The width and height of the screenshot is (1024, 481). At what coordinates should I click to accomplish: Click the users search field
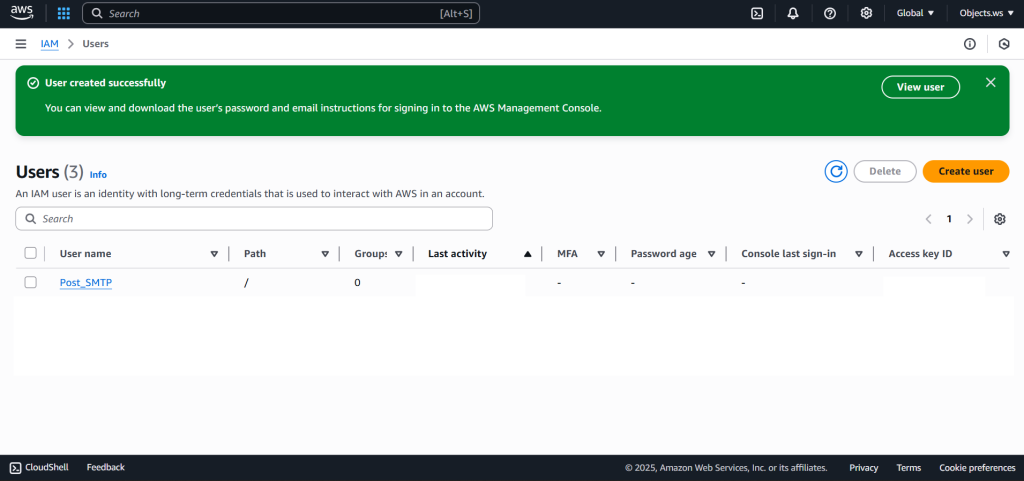(254, 219)
